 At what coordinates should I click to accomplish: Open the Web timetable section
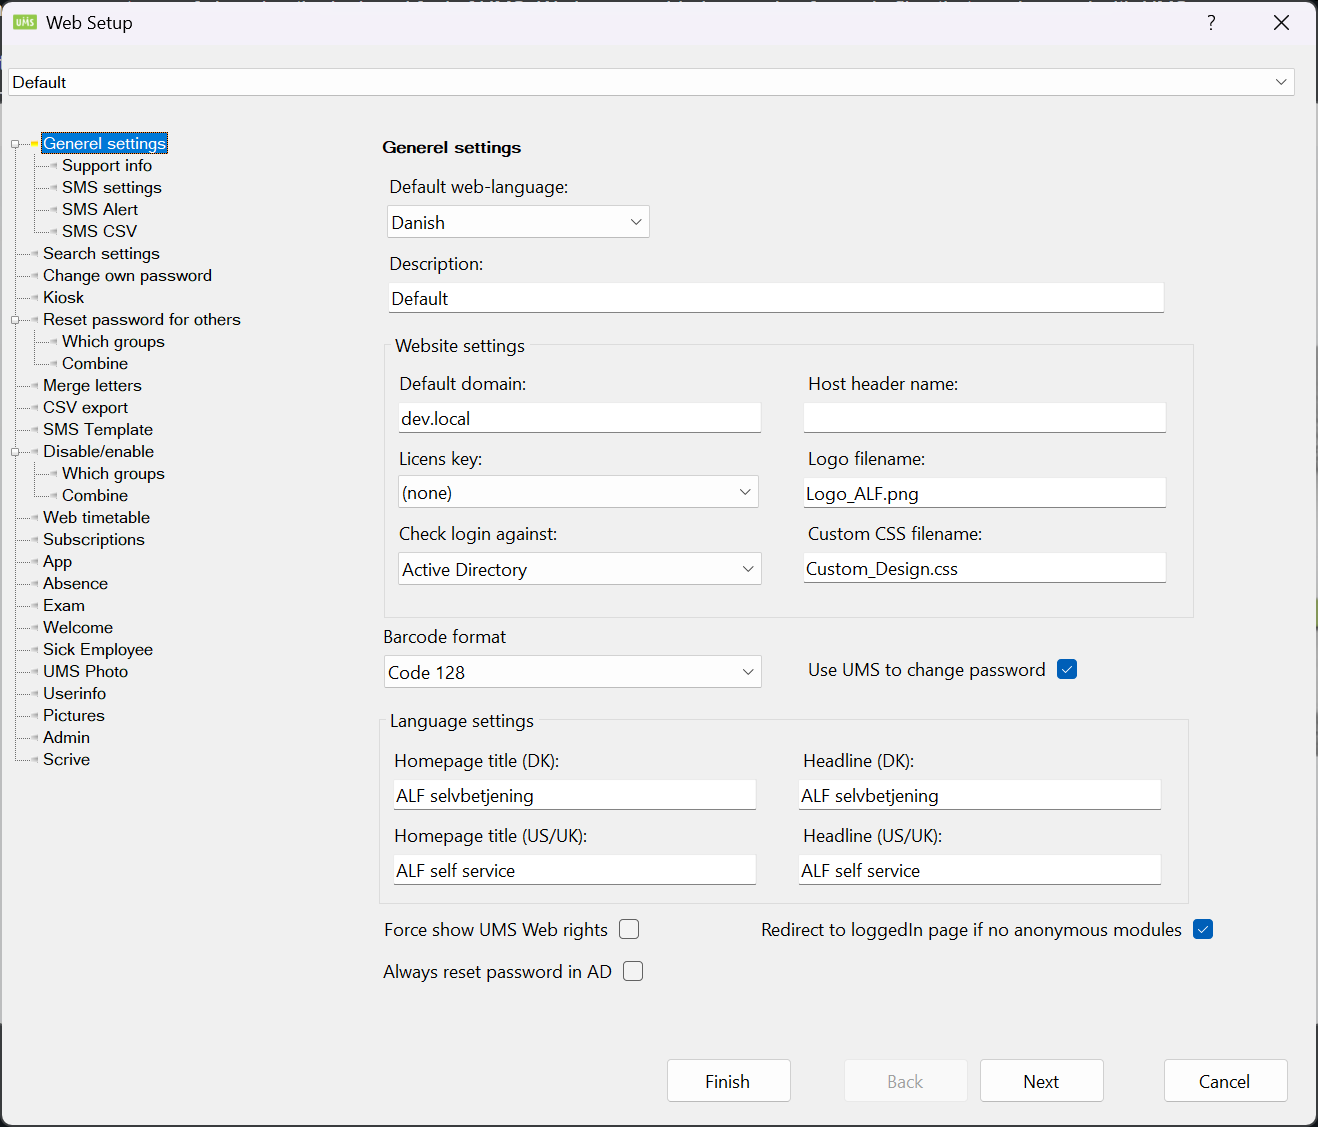[x=96, y=518]
